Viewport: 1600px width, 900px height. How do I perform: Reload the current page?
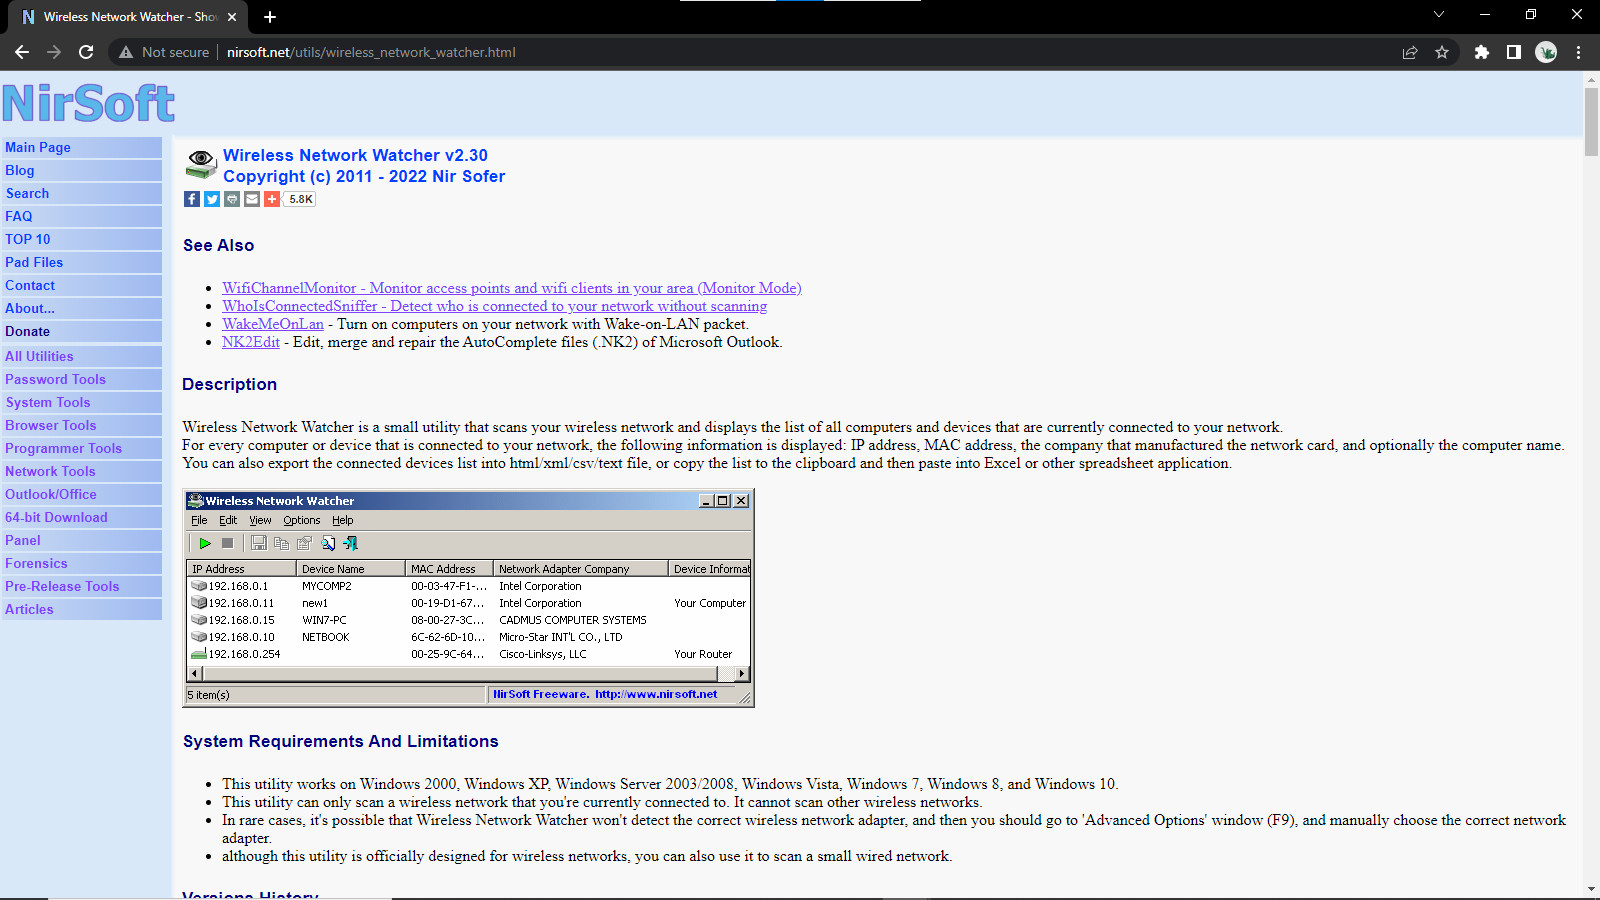tap(86, 52)
